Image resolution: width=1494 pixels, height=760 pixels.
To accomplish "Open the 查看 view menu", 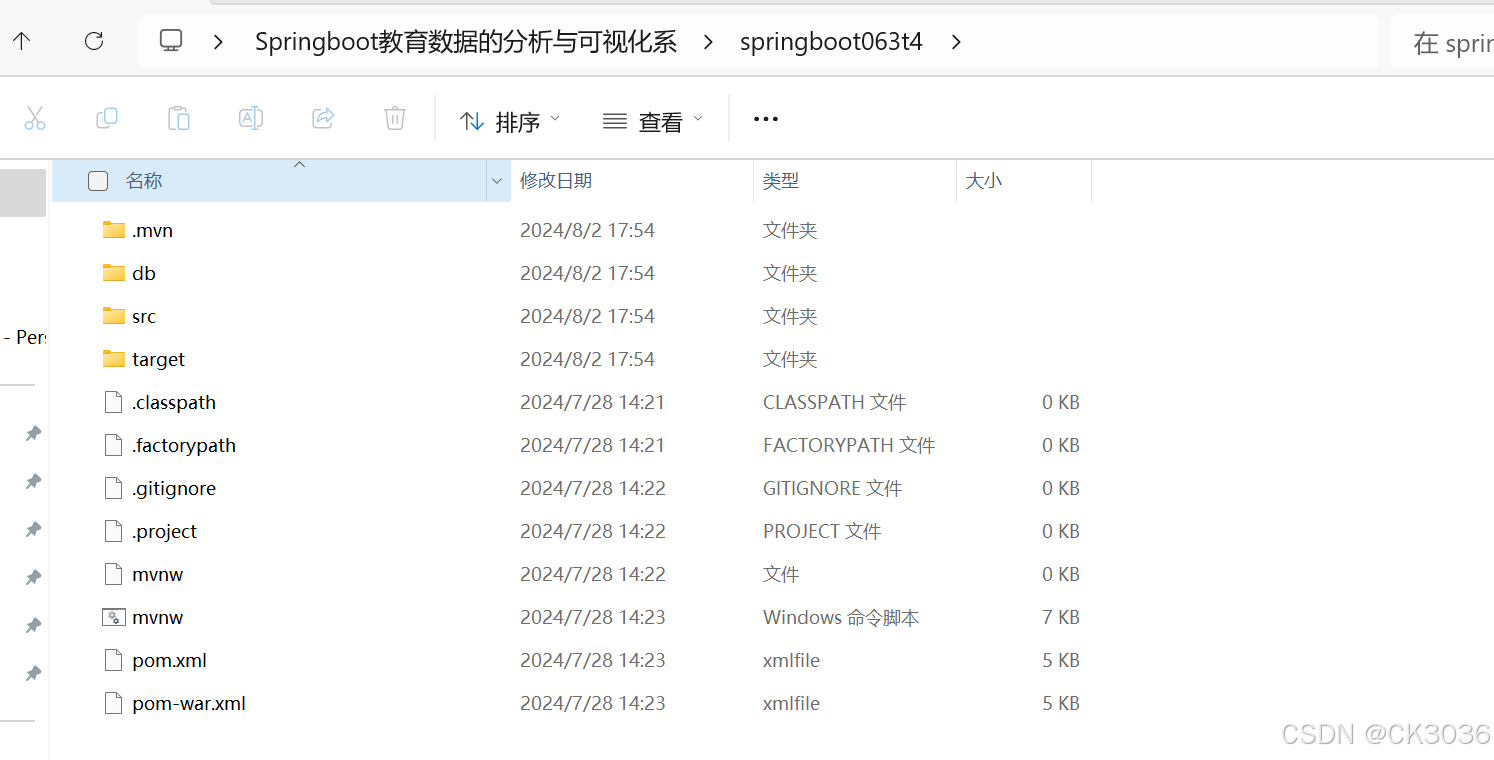I will pos(650,120).
